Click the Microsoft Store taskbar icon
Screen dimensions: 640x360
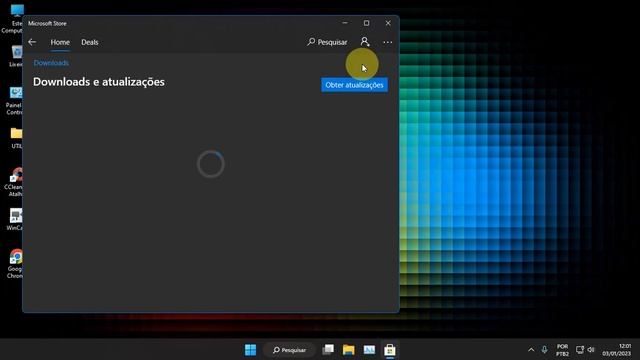coord(390,350)
